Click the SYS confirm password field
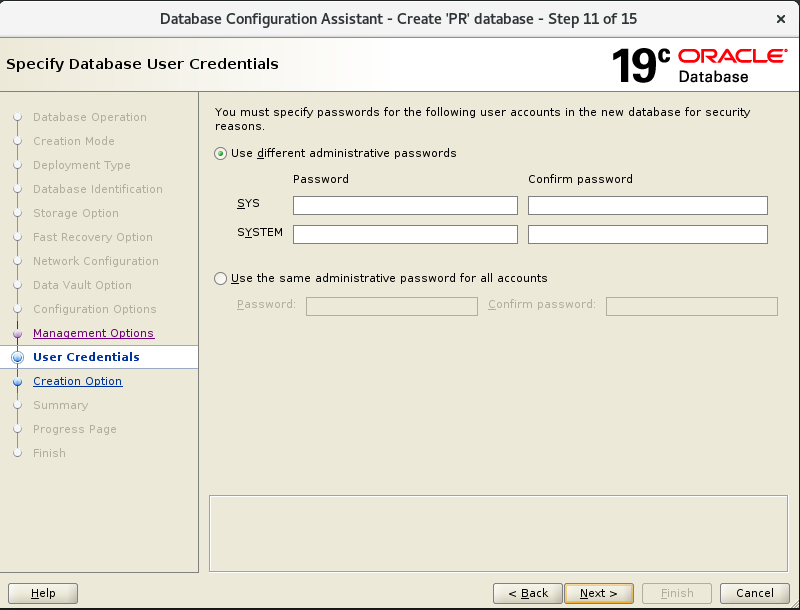This screenshot has height=610, width=800. point(647,206)
